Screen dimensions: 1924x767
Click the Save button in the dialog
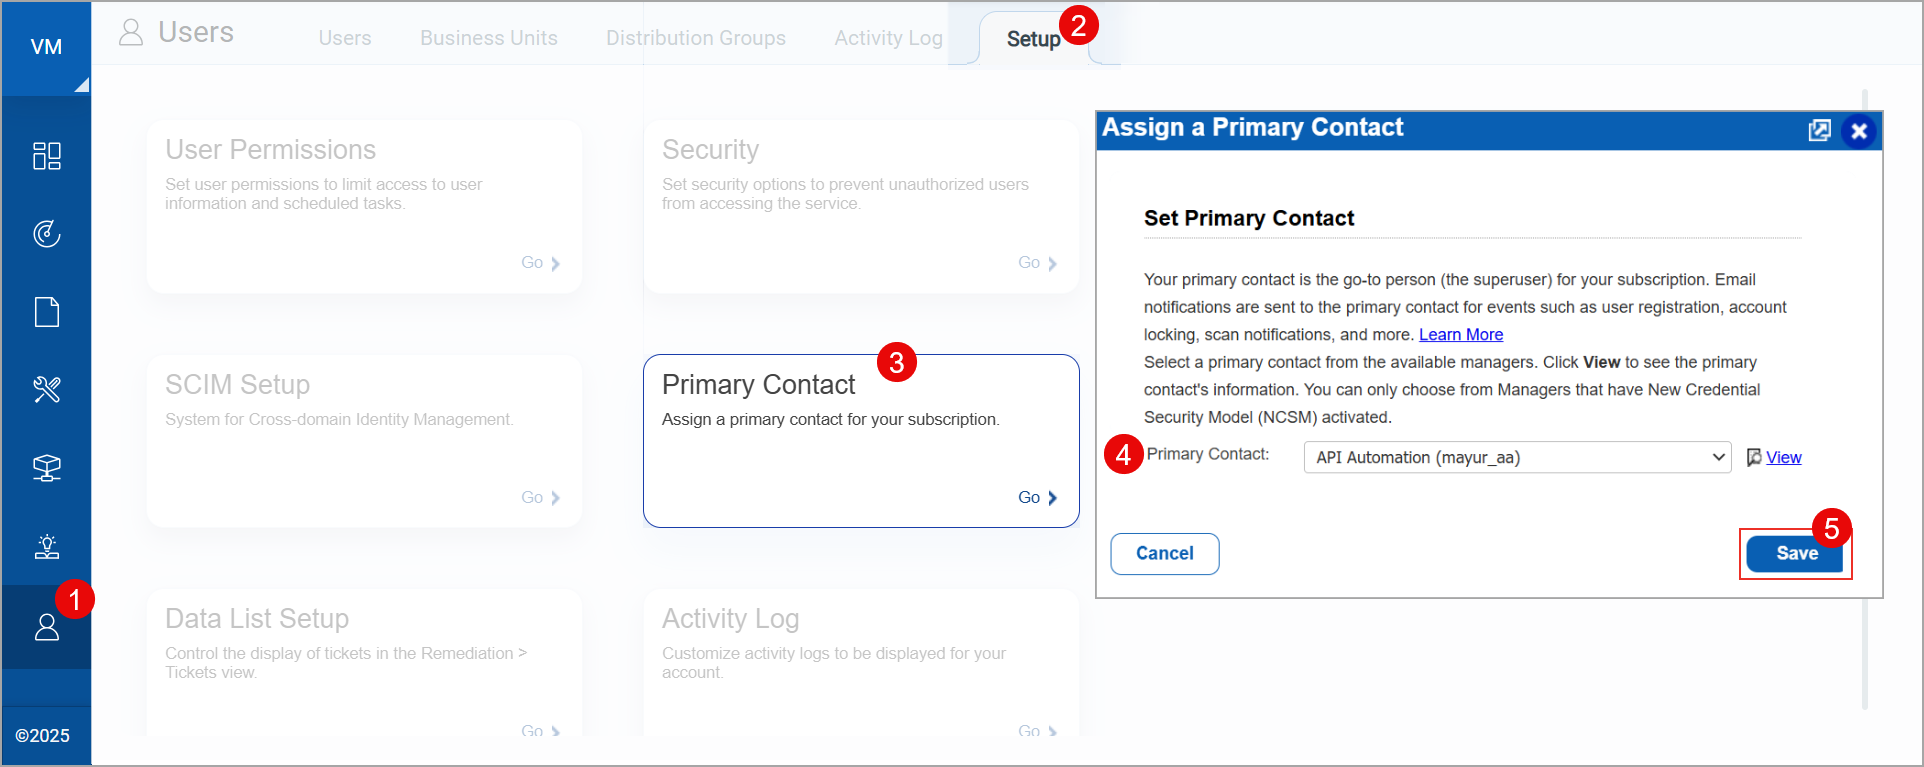click(x=1795, y=553)
